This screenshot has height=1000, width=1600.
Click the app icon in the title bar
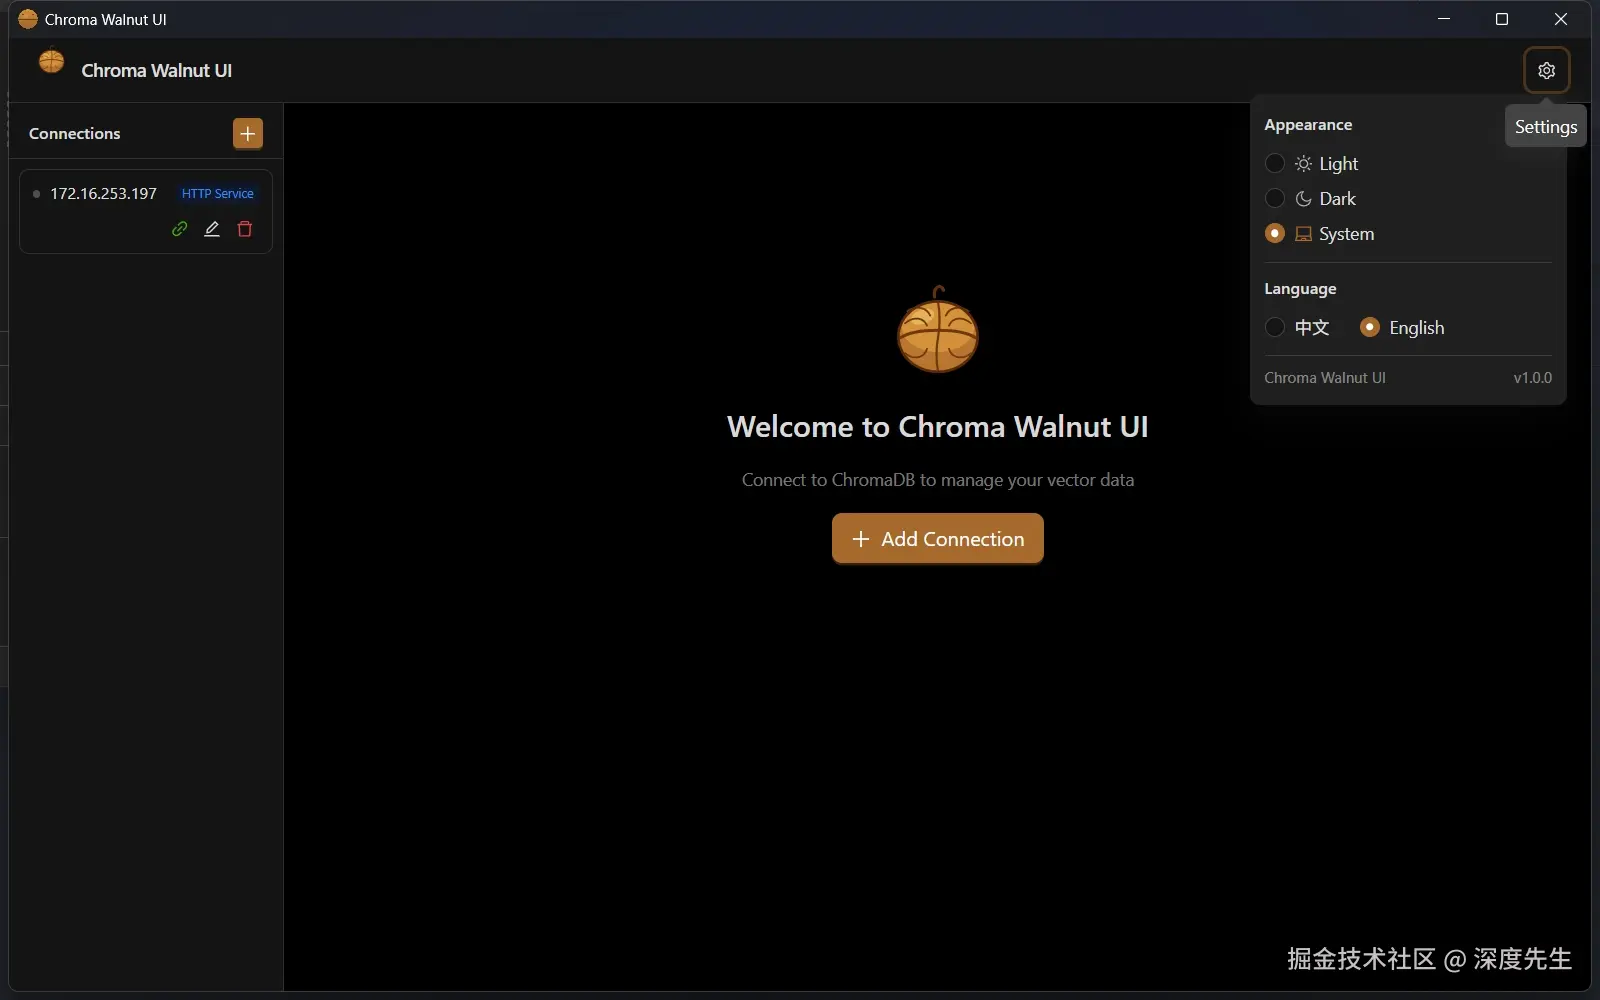click(27, 18)
